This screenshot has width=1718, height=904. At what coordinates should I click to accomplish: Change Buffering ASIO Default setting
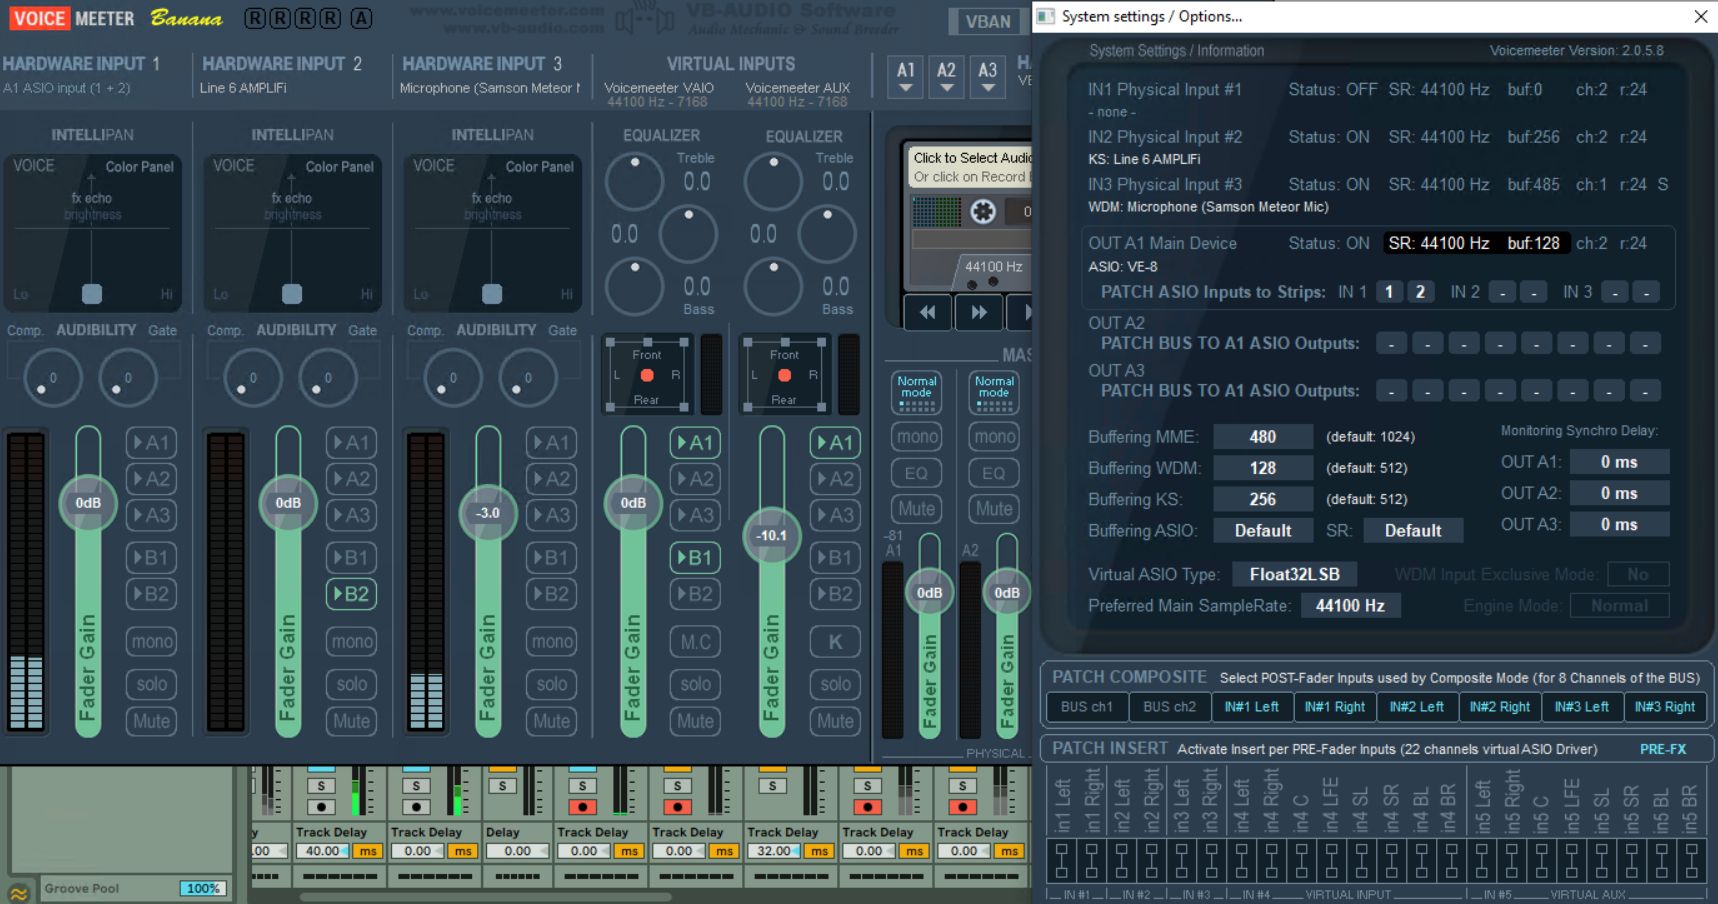coord(1263,530)
